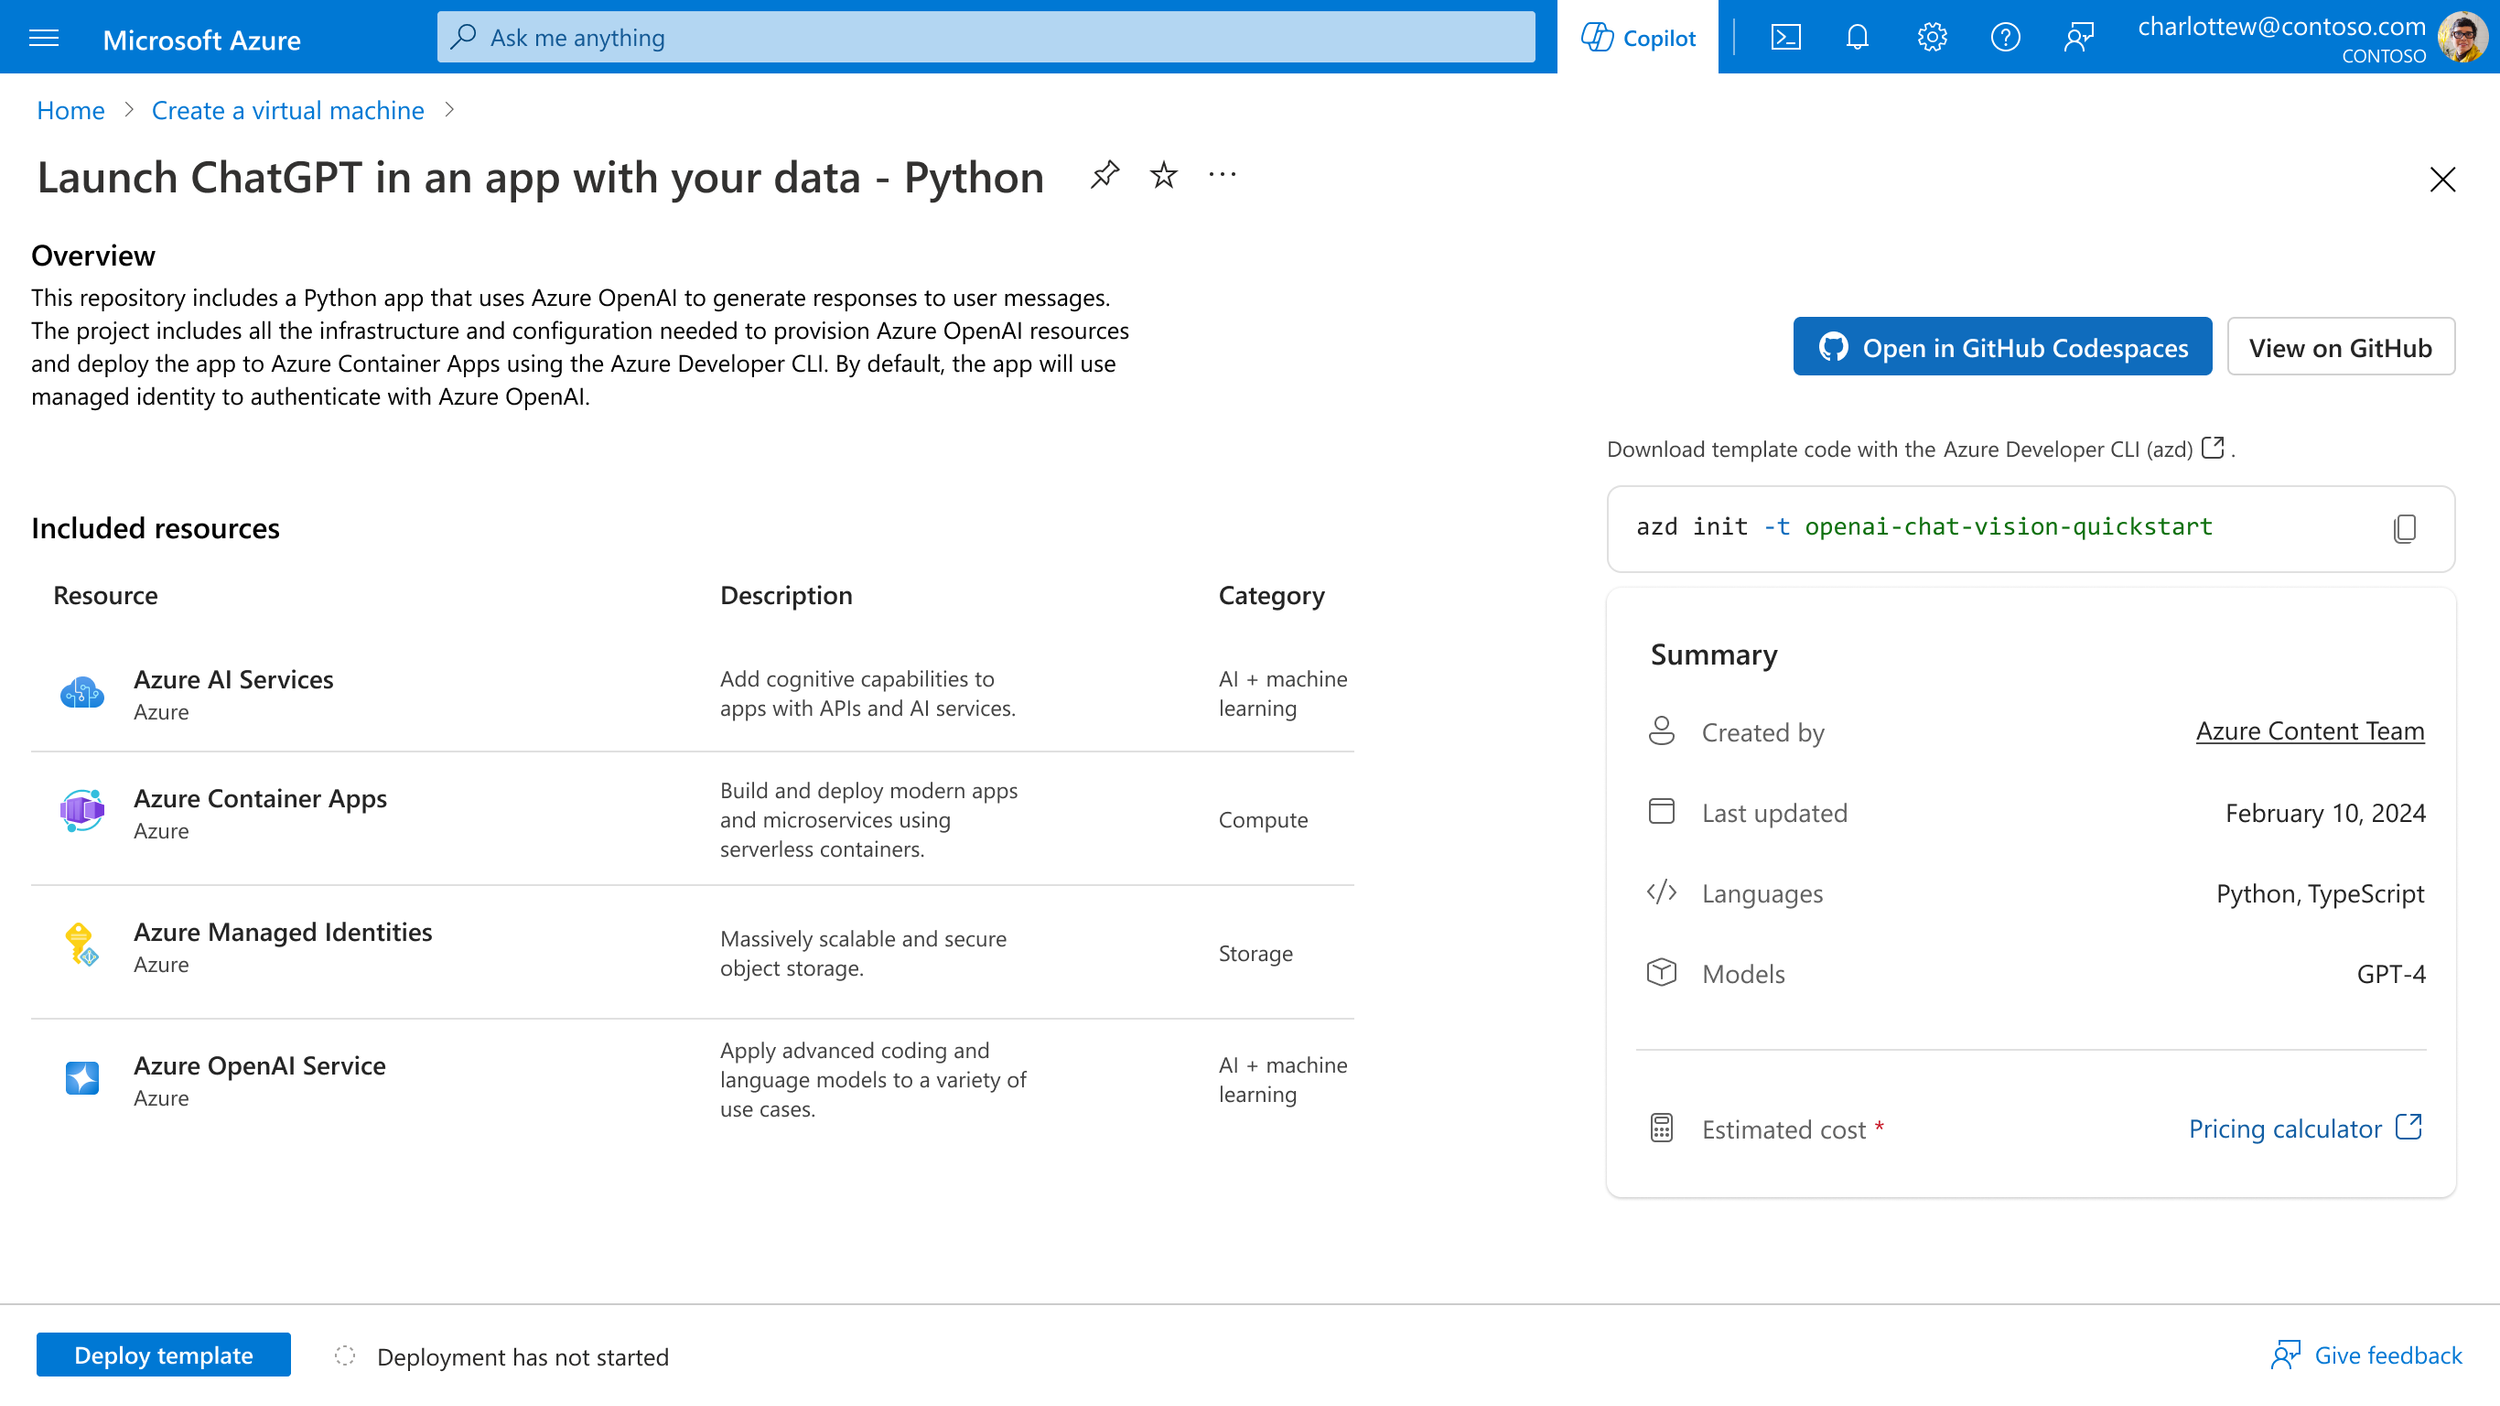The width and height of the screenshot is (2500, 1406).
Task: Select View on GitHub
Action: [x=2340, y=347]
